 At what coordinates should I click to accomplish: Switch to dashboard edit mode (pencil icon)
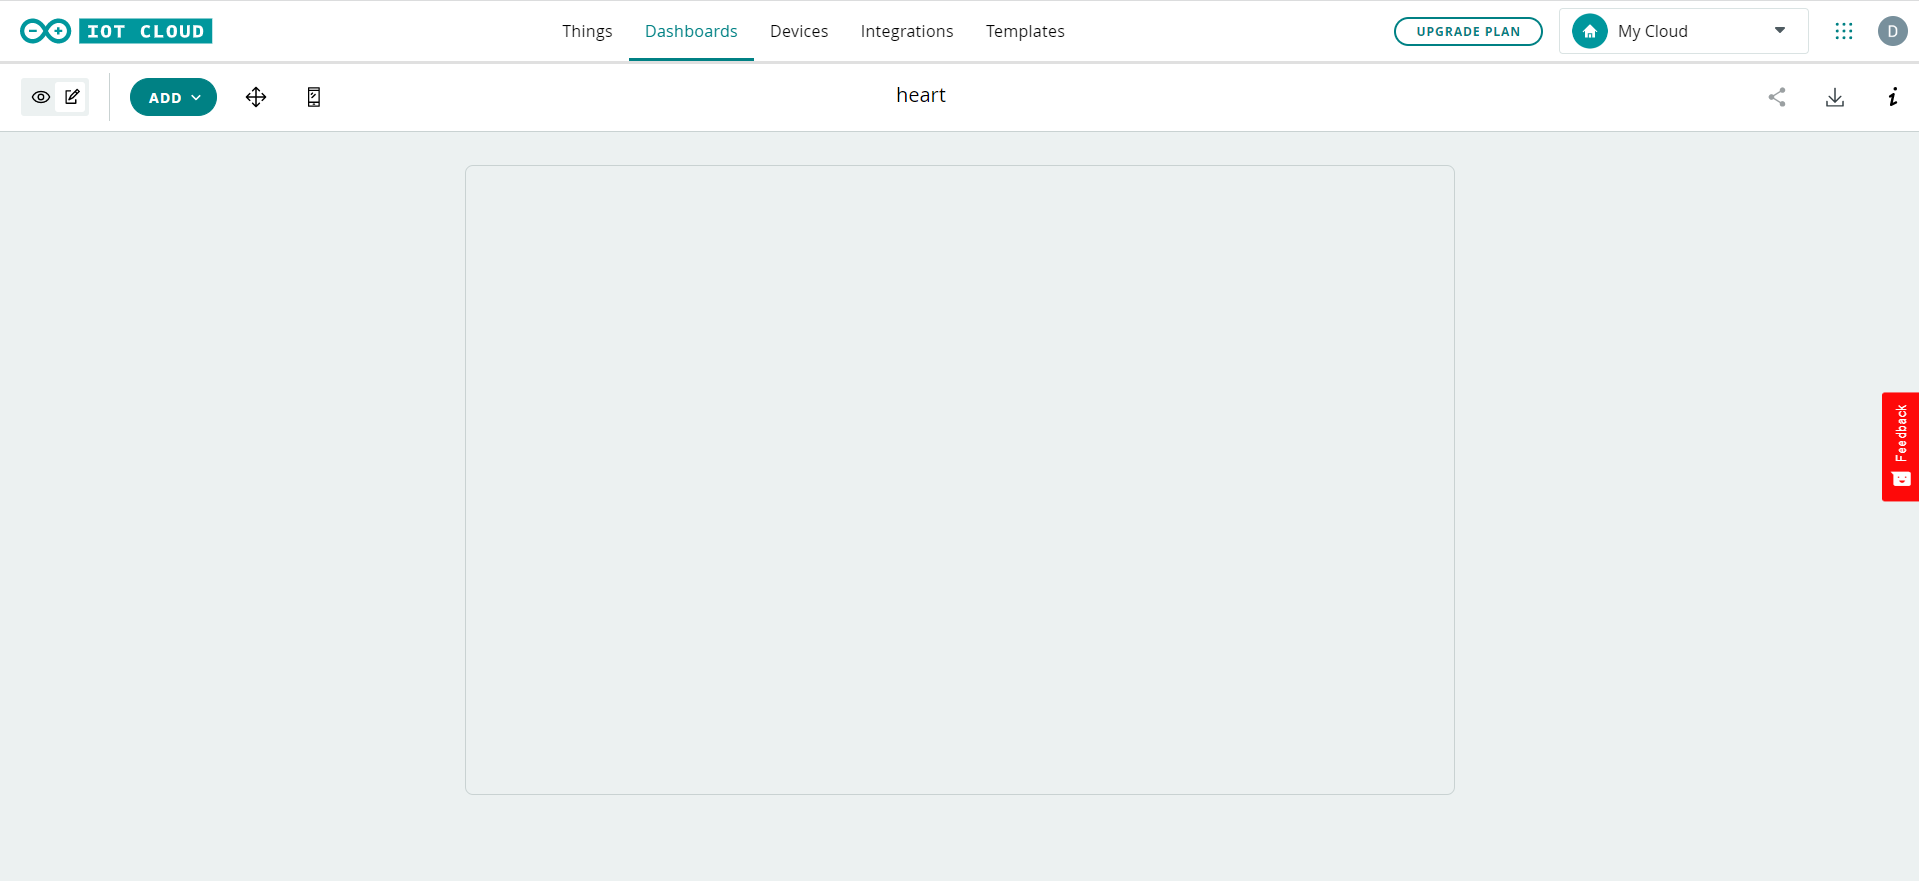(x=72, y=97)
